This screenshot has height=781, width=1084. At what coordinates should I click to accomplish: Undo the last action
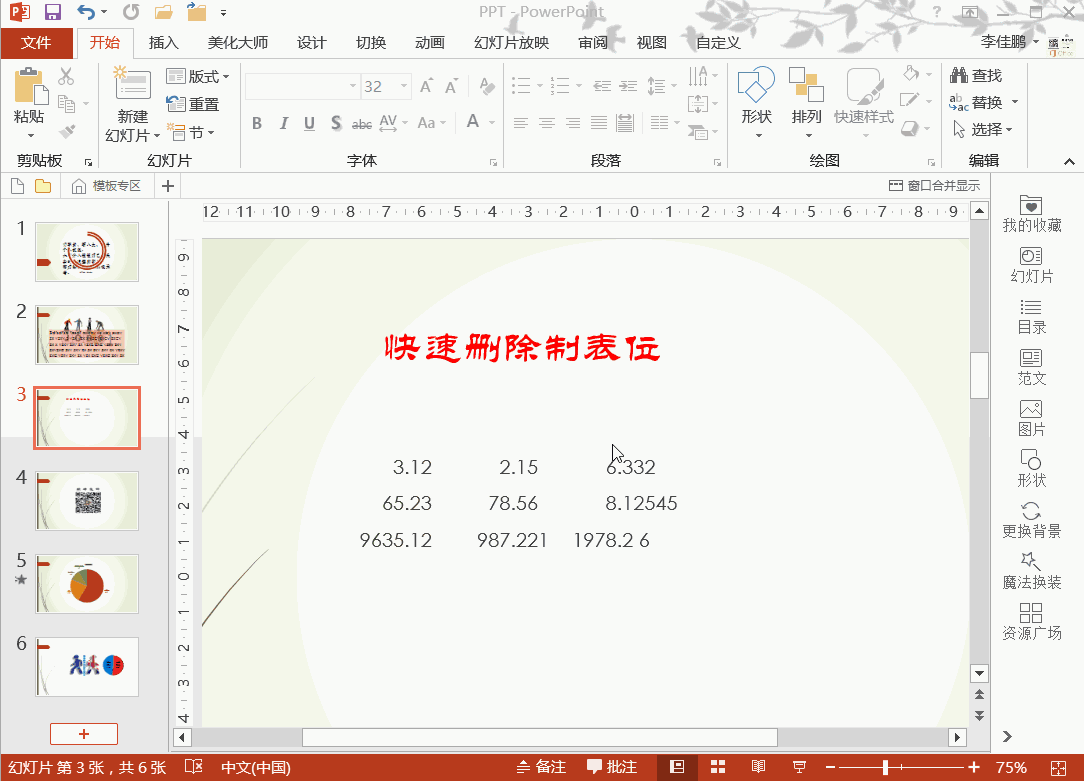[x=86, y=12]
